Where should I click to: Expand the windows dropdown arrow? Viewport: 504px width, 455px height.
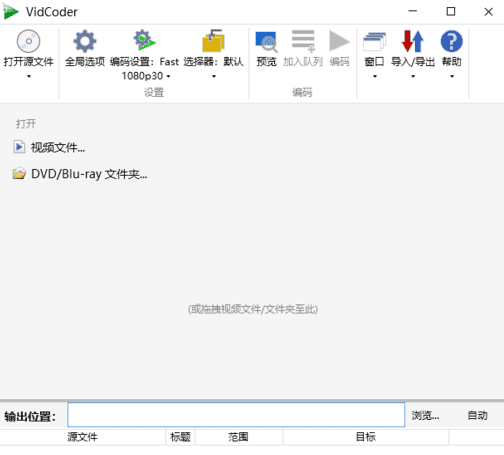(x=375, y=76)
